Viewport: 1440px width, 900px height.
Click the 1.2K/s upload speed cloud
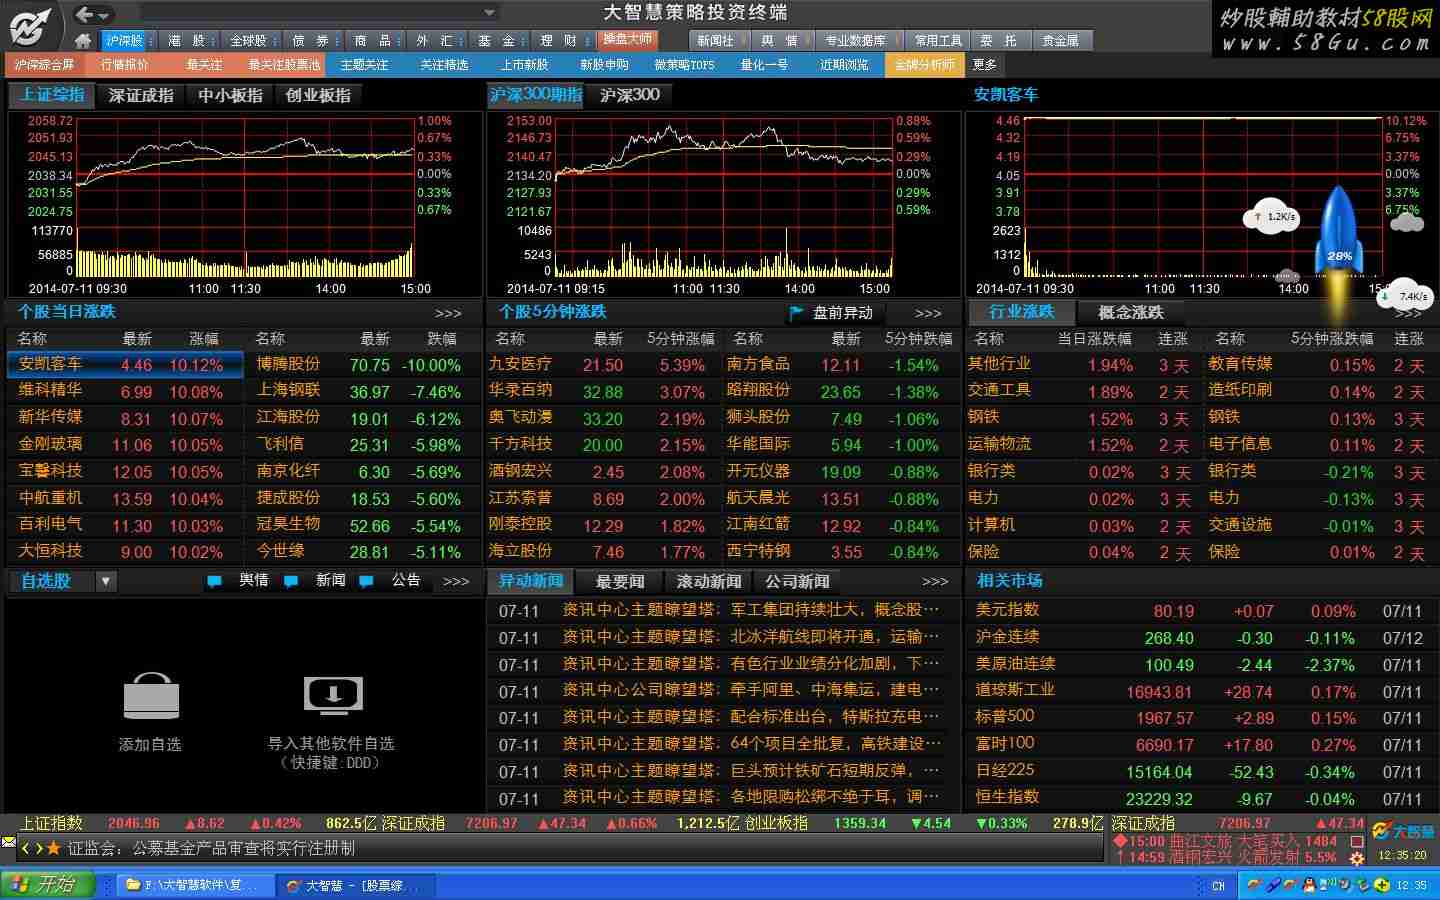coord(1272,216)
